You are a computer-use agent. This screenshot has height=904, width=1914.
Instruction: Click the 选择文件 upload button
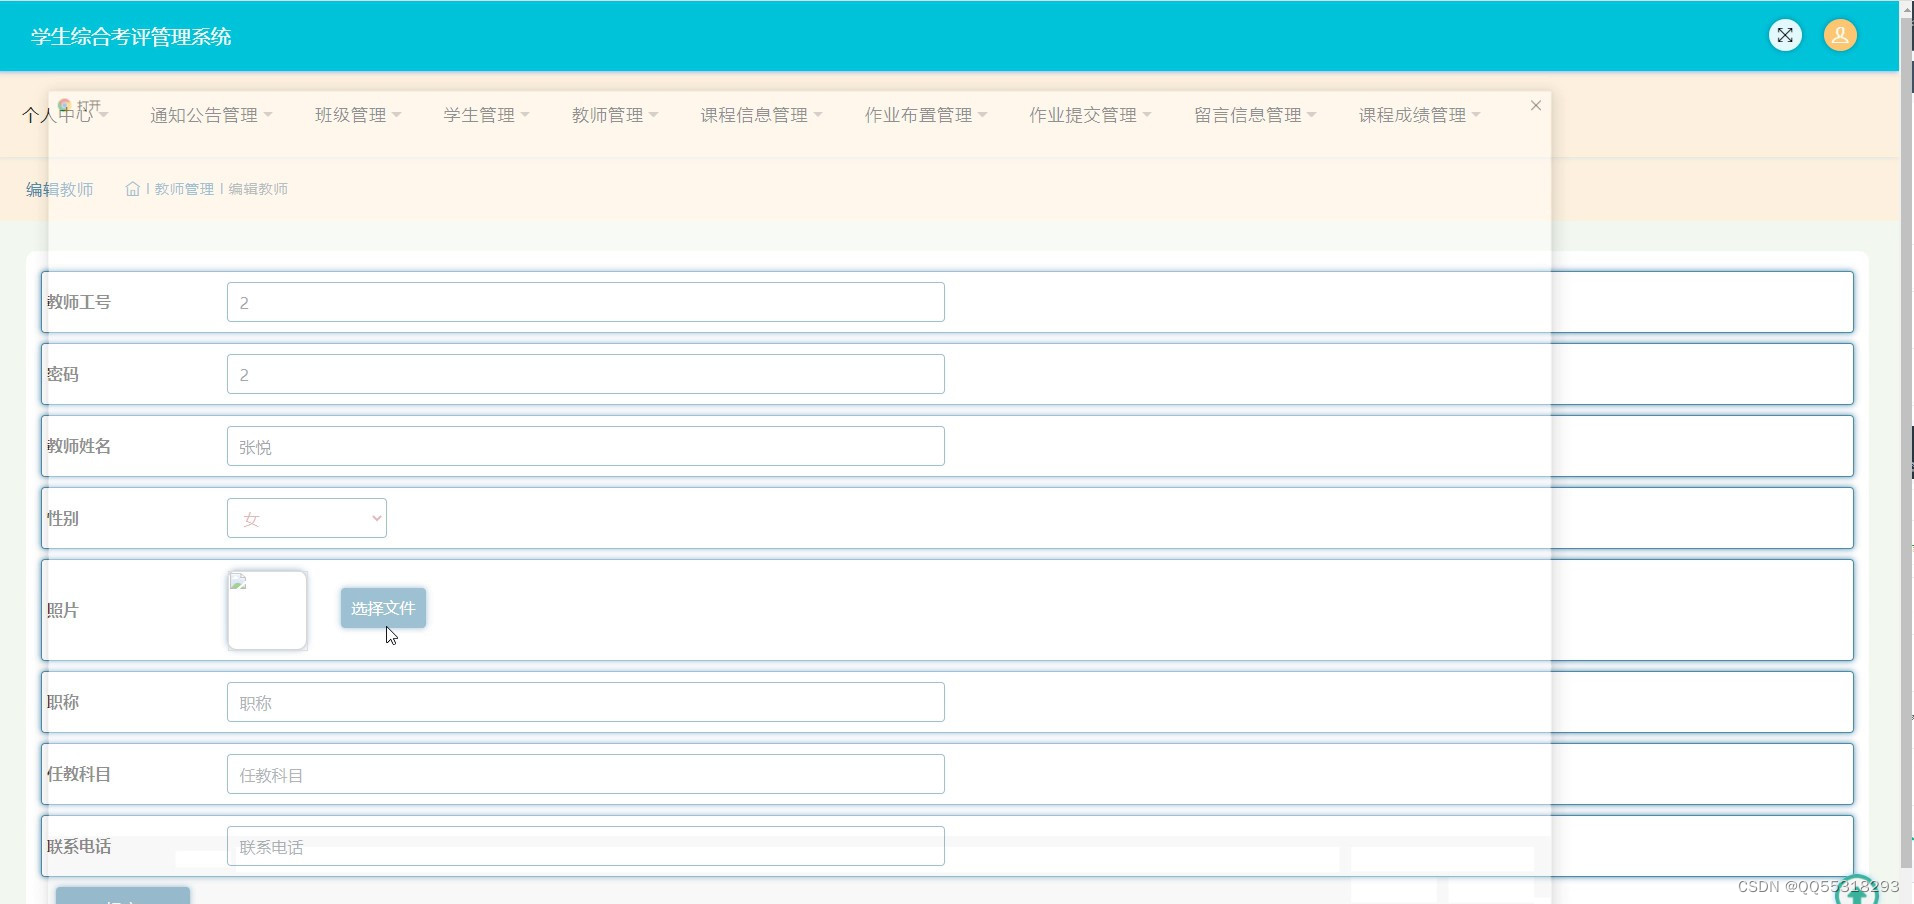pos(383,608)
